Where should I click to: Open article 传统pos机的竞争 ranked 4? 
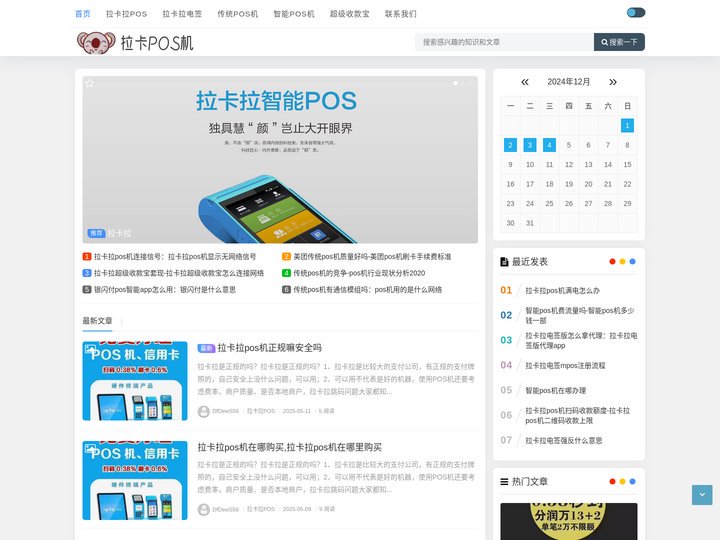pos(359,273)
